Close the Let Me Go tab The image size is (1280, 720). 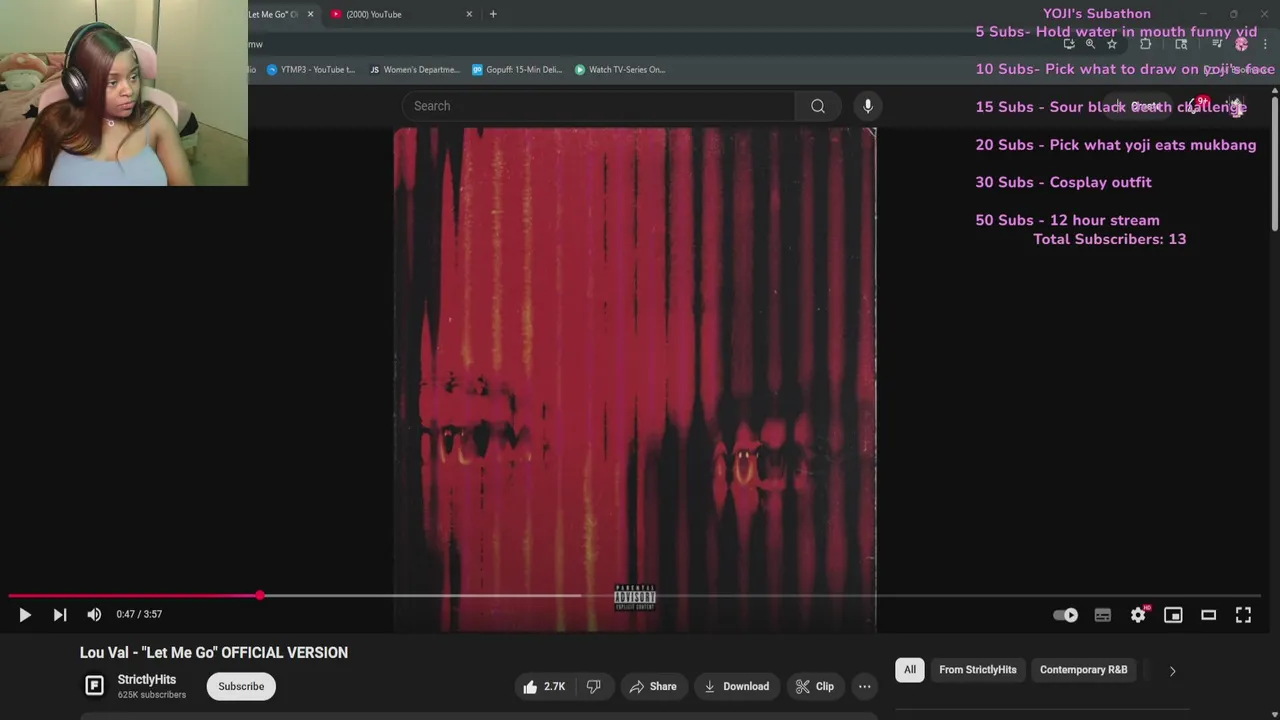(x=310, y=14)
